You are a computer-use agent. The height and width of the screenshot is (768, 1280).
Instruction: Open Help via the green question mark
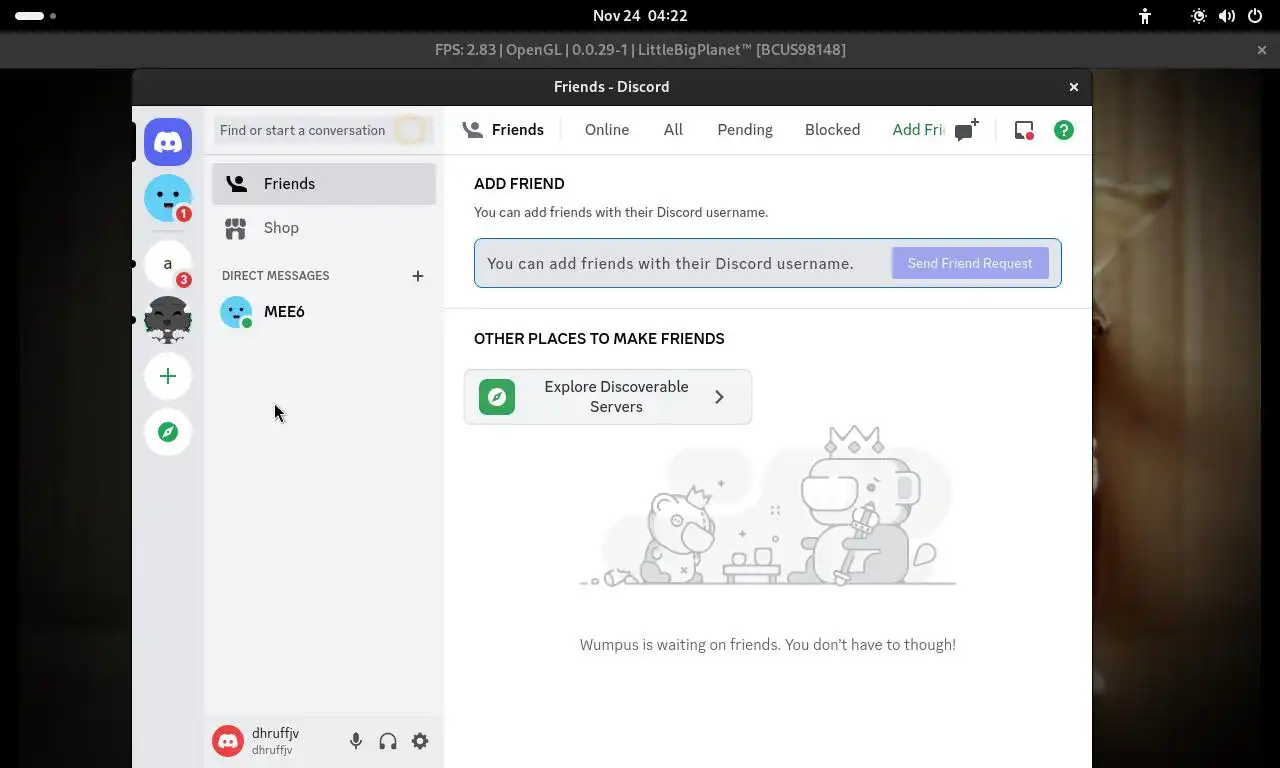tap(1064, 130)
